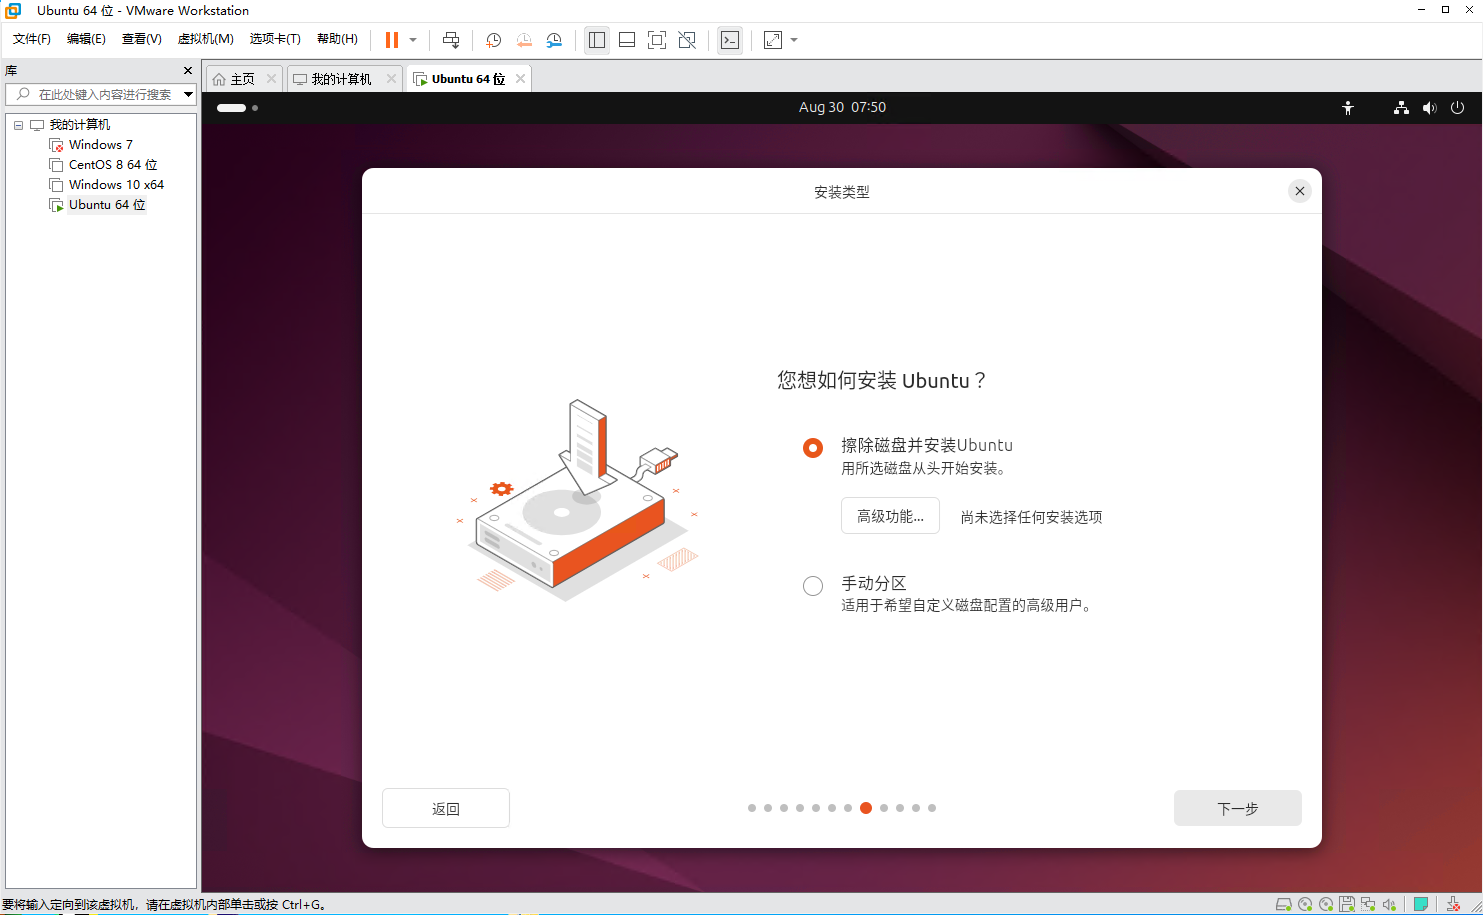1483x915 pixels.
Task: Toggle the library sidebar view icon
Action: point(597,40)
